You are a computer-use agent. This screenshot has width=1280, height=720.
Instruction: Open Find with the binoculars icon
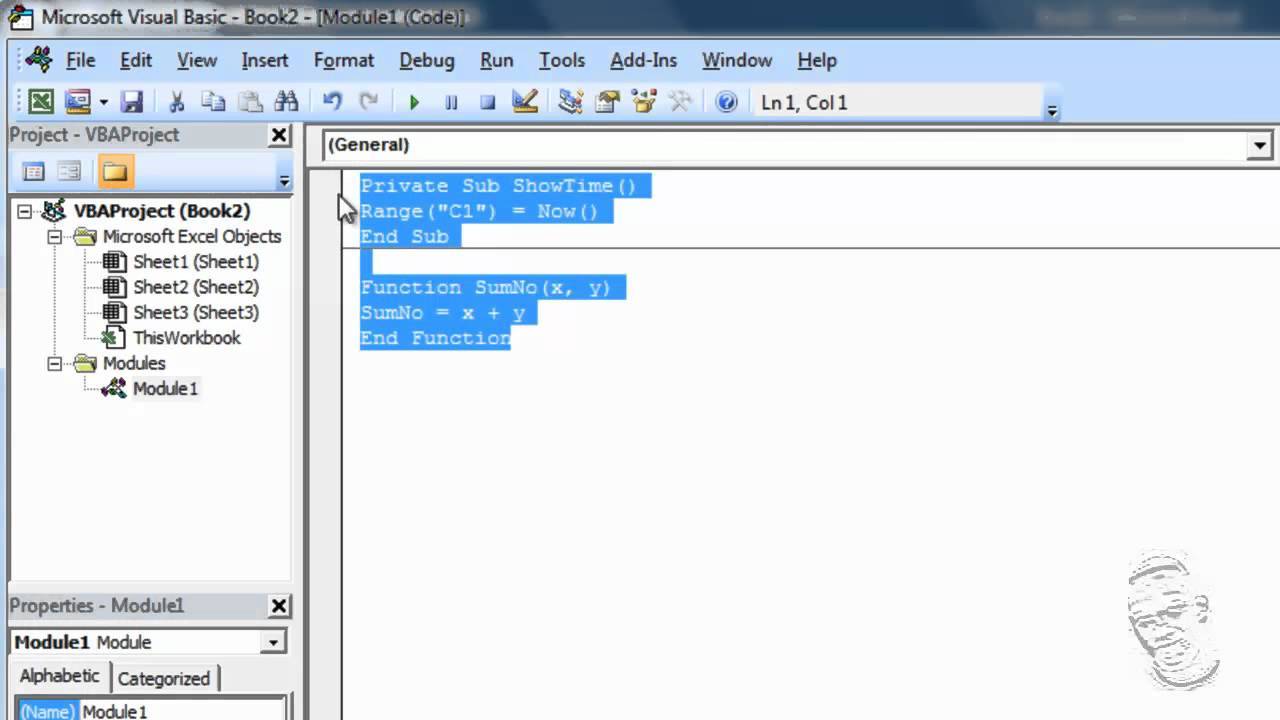[x=286, y=101]
